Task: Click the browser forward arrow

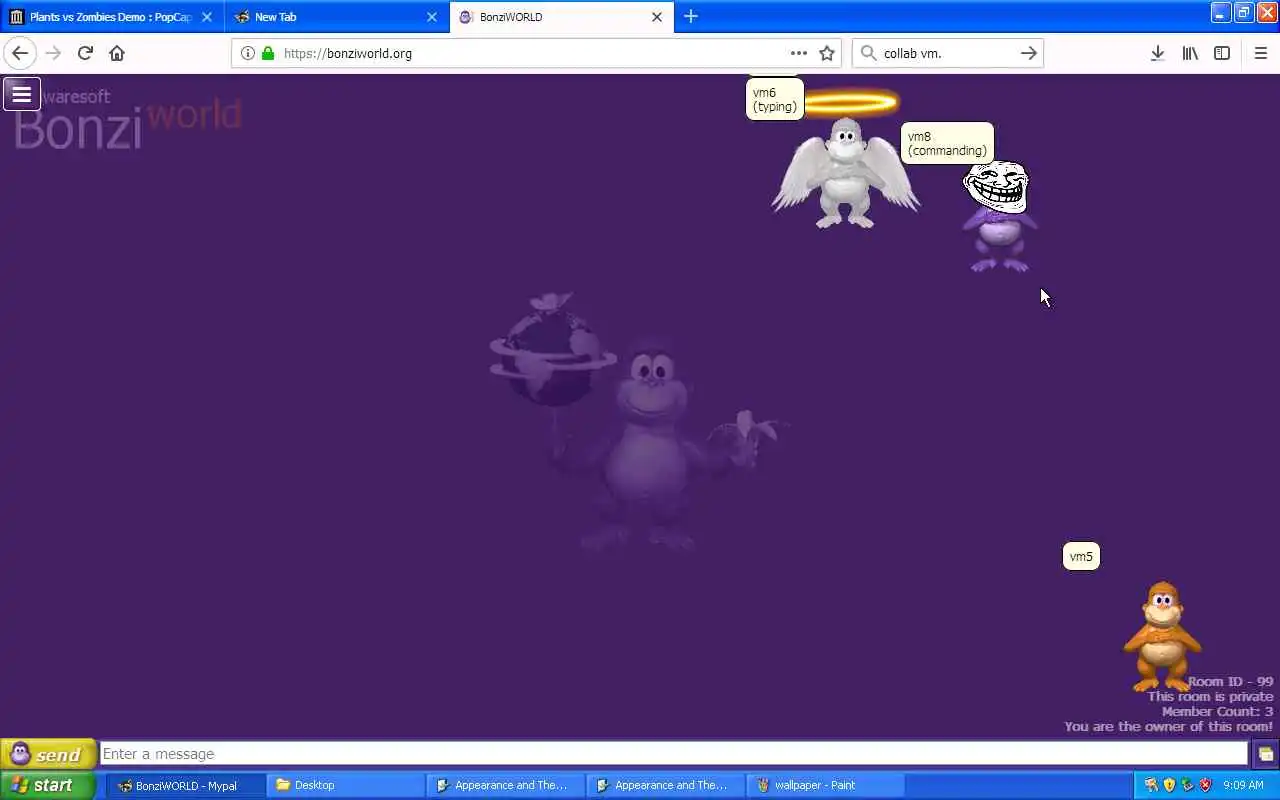Action: [53, 53]
